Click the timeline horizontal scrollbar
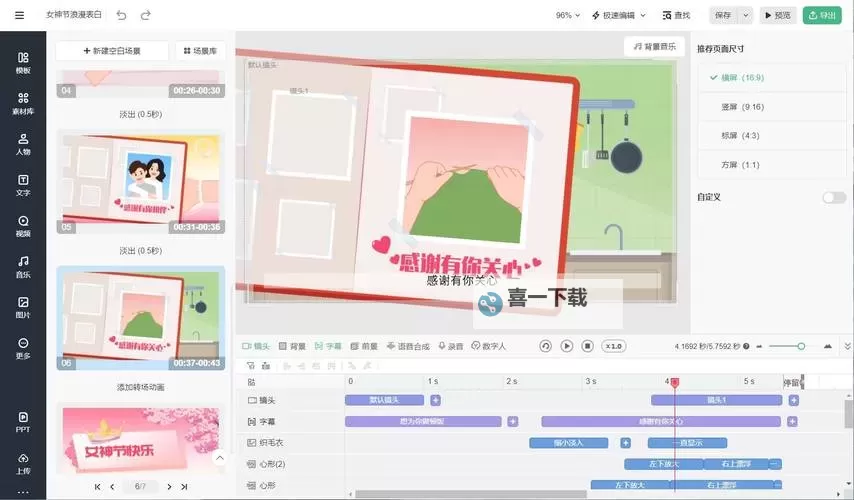Screen dimensions: 854x500 471,494
